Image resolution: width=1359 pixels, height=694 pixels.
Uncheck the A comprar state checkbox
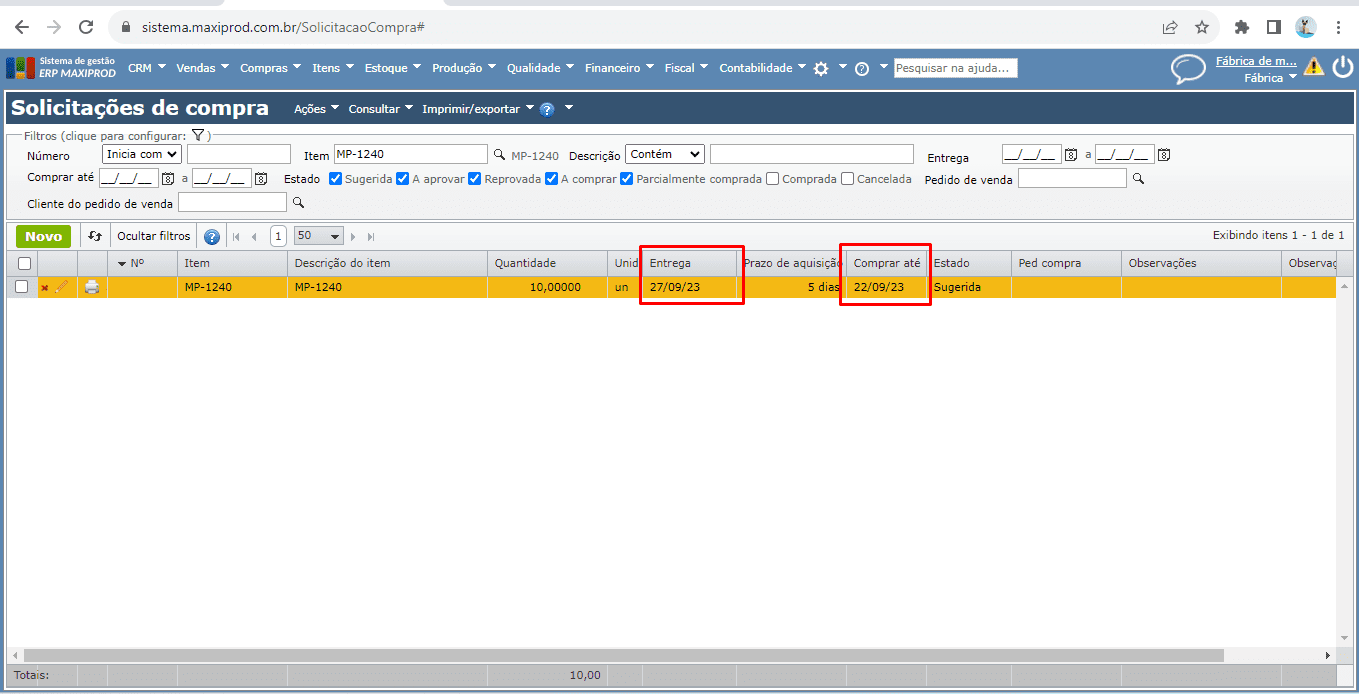click(551, 179)
